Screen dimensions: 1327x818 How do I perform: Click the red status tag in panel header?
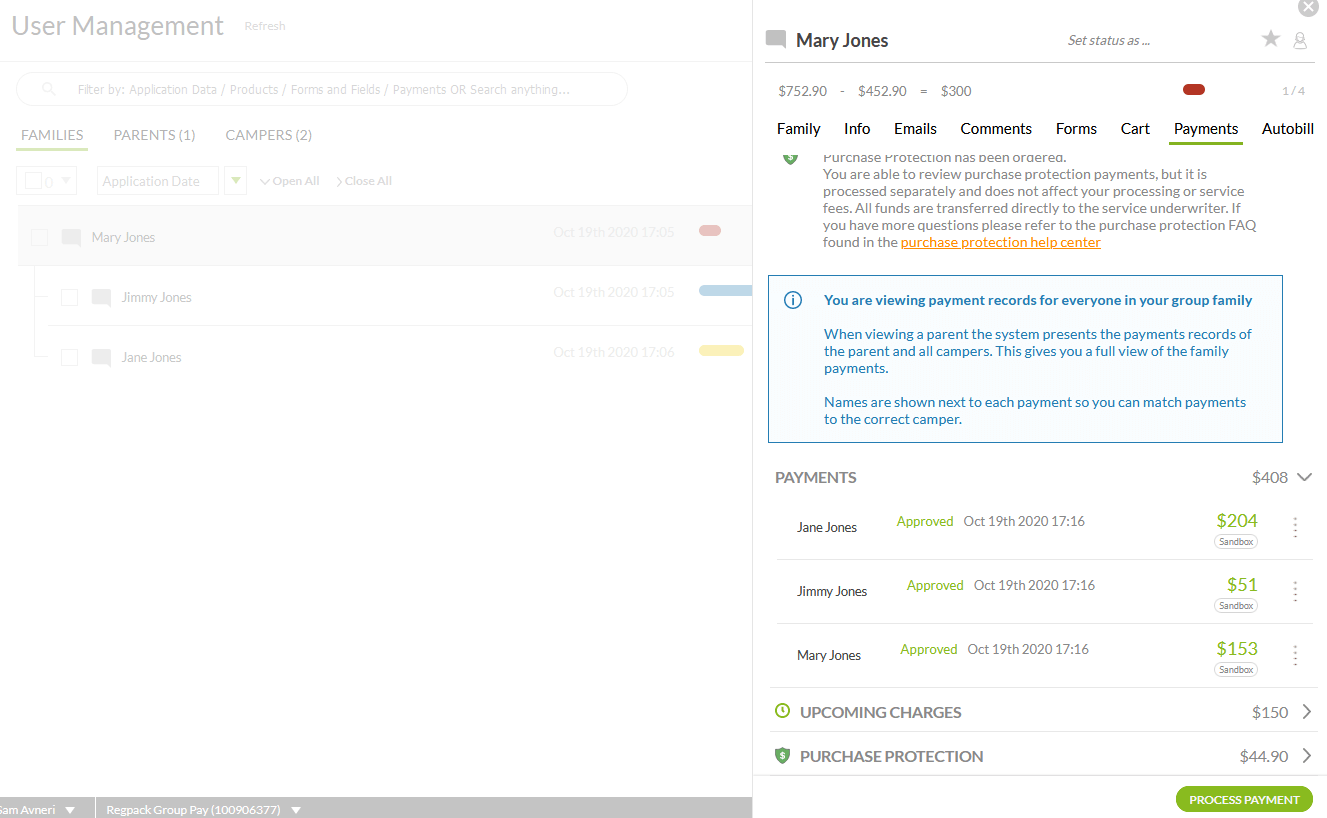coord(1193,90)
